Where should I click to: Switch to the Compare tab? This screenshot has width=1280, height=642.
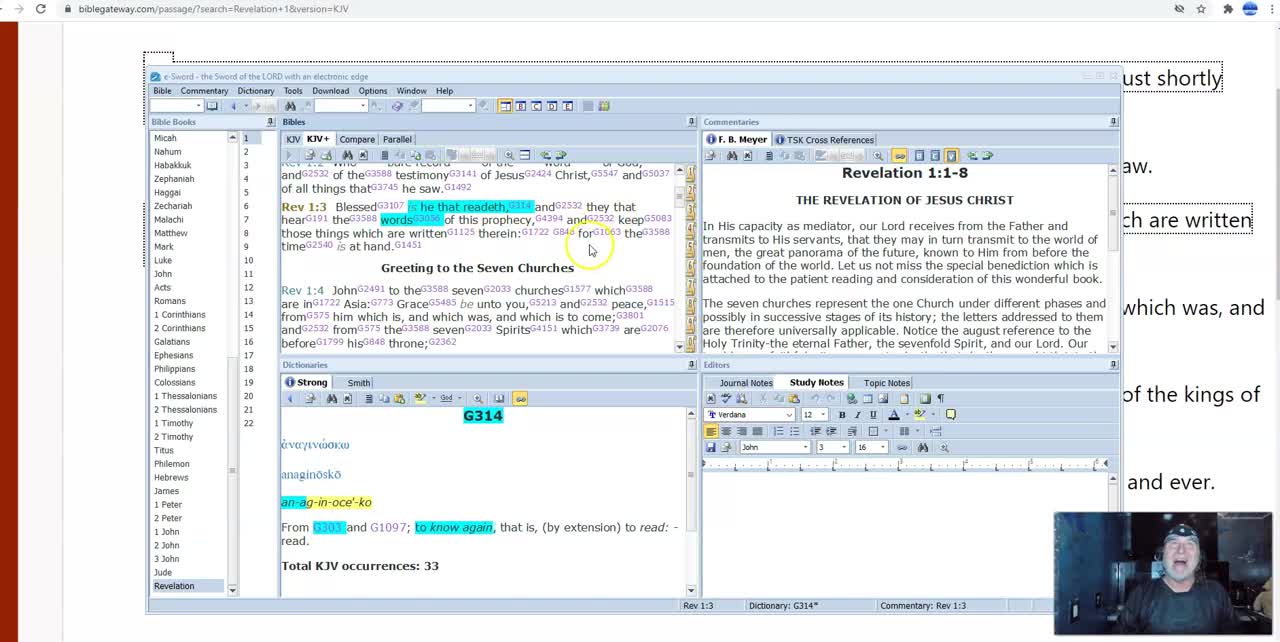click(357, 139)
